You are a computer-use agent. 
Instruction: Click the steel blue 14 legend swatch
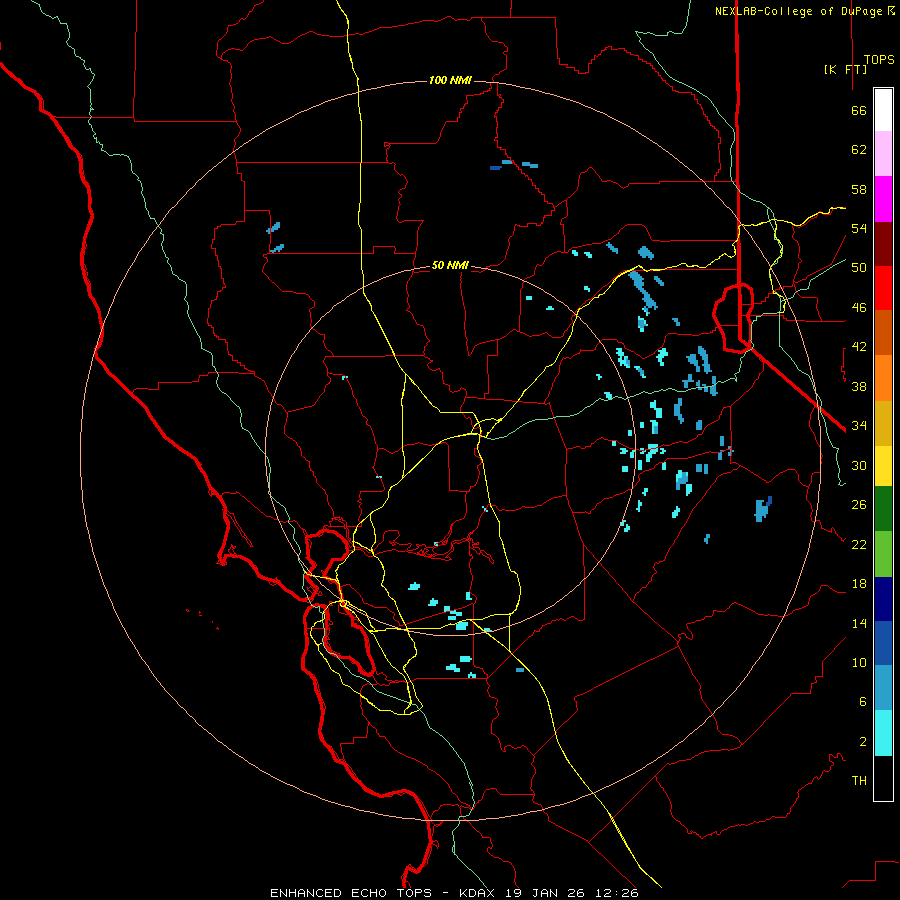[x=883, y=688]
